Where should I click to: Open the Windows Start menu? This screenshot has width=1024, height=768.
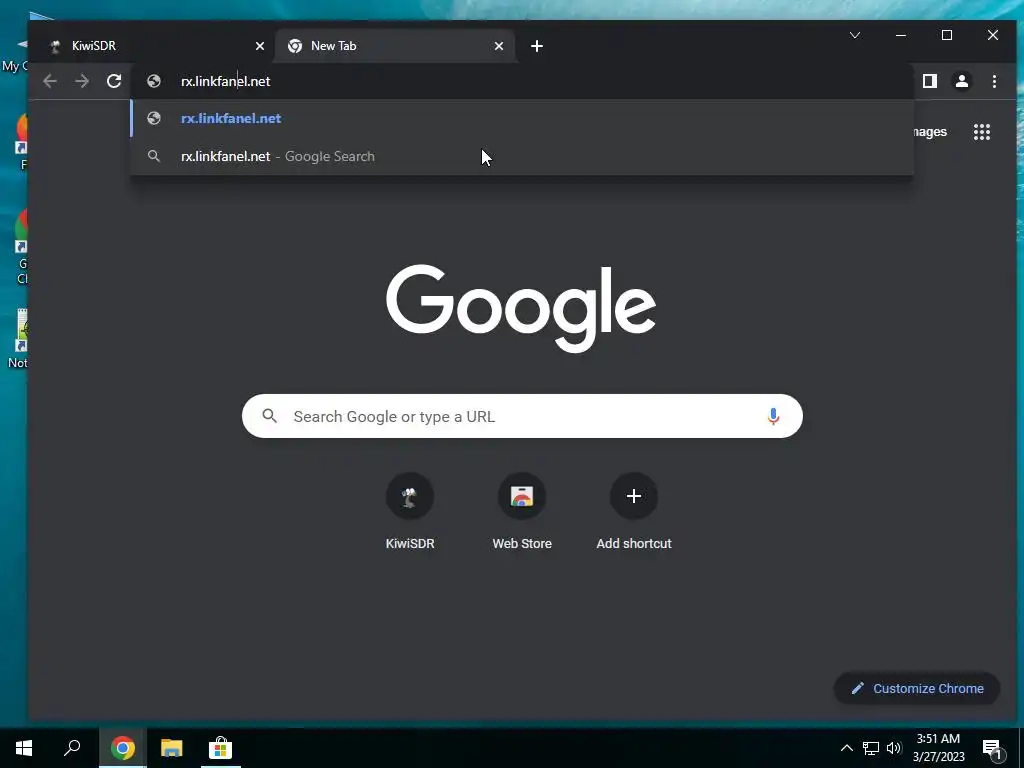24,748
